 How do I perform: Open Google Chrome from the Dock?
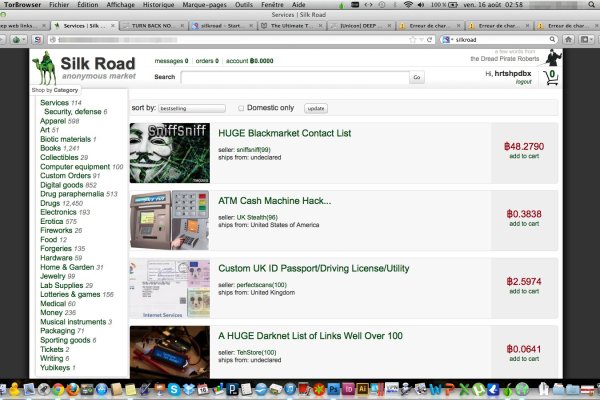click(58, 390)
